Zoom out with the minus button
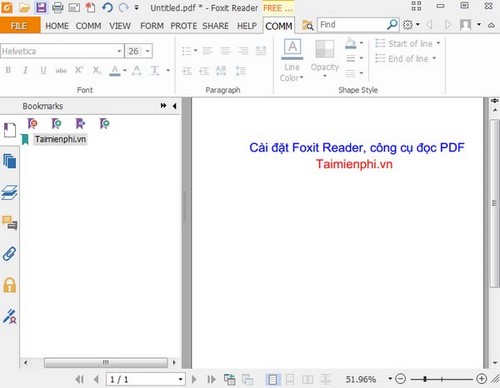Screen dimensions: 500x388 click(x=401, y=379)
